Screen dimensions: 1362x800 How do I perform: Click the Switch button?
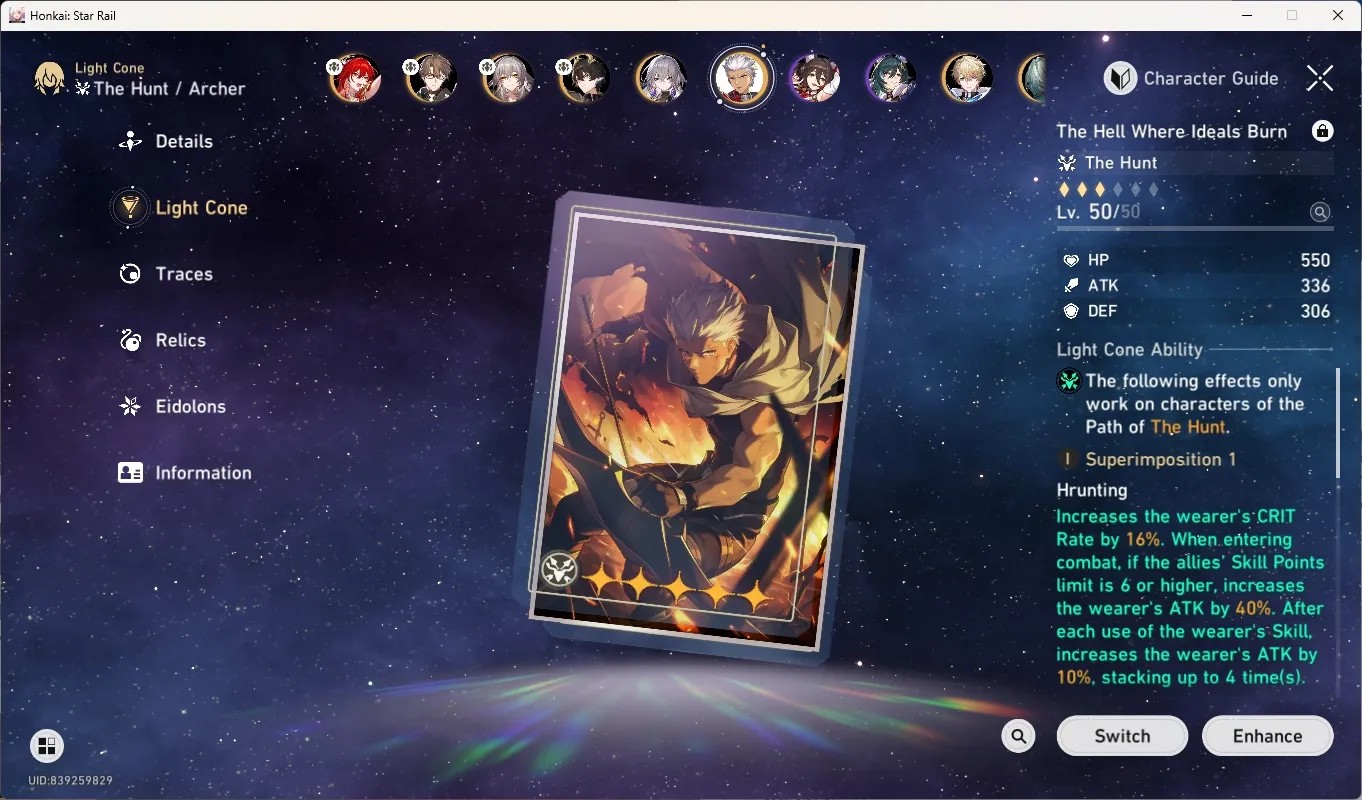[x=1122, y=736]
